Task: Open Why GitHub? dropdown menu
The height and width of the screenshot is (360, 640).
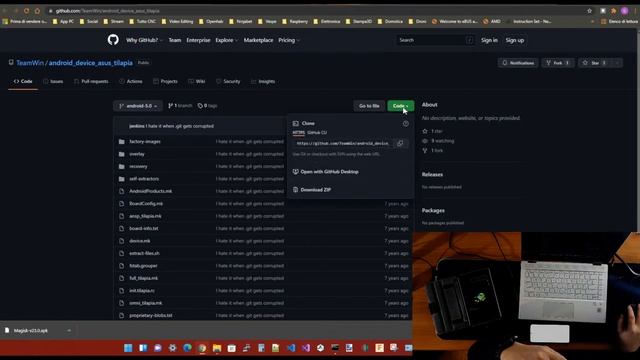Action: click(144, 40)
